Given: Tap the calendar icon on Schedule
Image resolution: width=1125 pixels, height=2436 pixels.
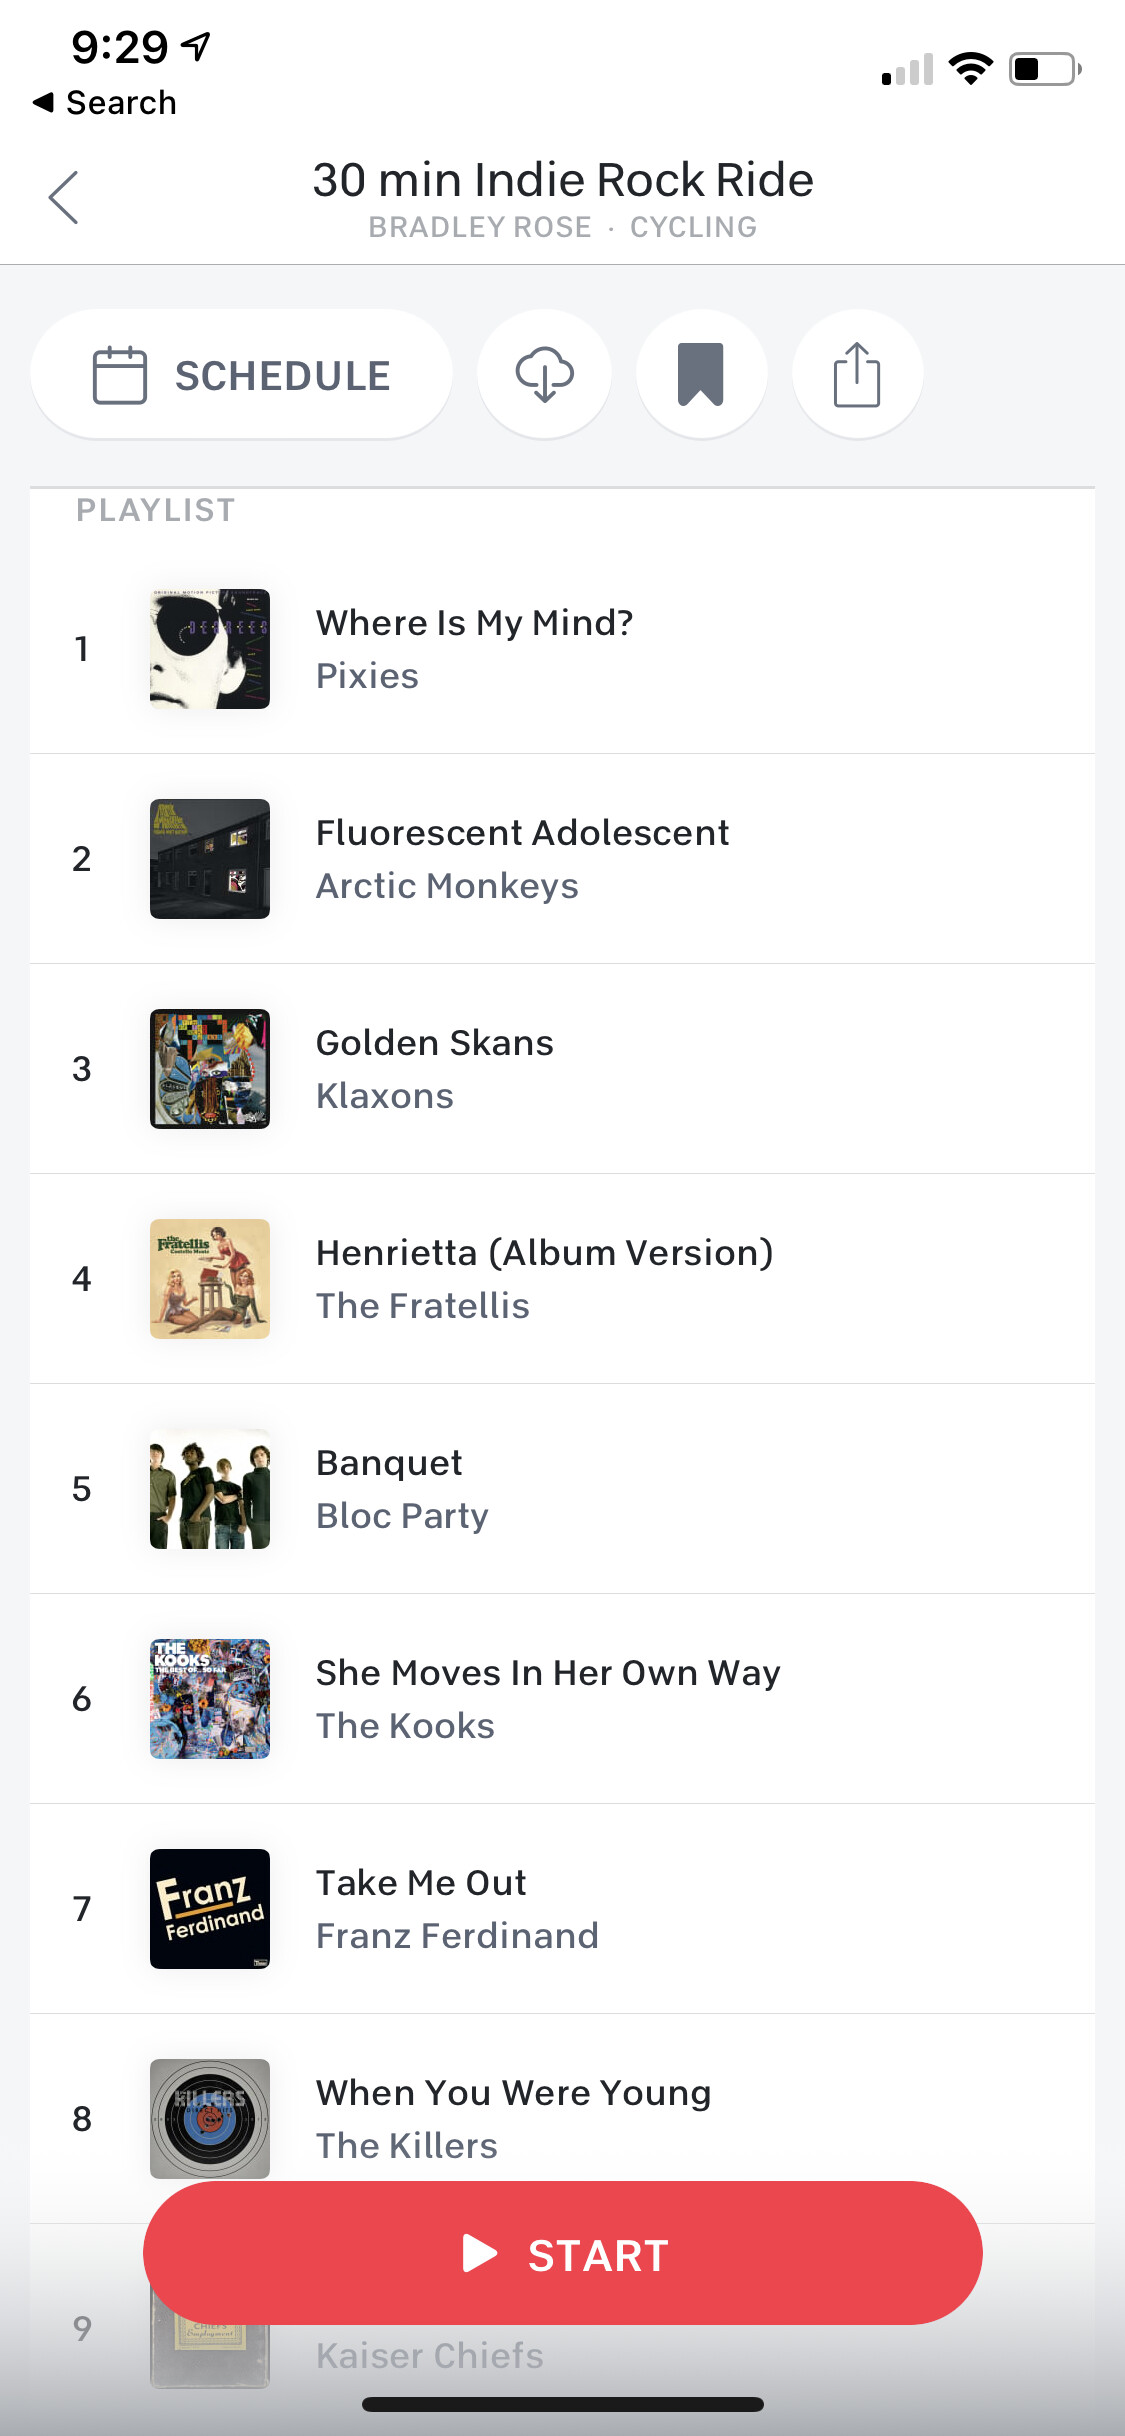Looking at the screenshot, I should tap(120, 375).
